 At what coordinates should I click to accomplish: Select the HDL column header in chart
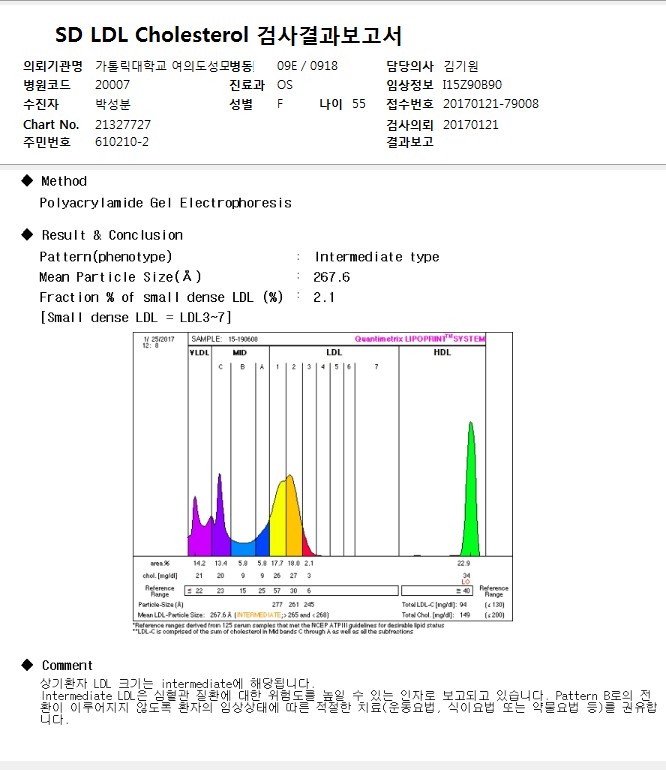[x=442, y=352]
